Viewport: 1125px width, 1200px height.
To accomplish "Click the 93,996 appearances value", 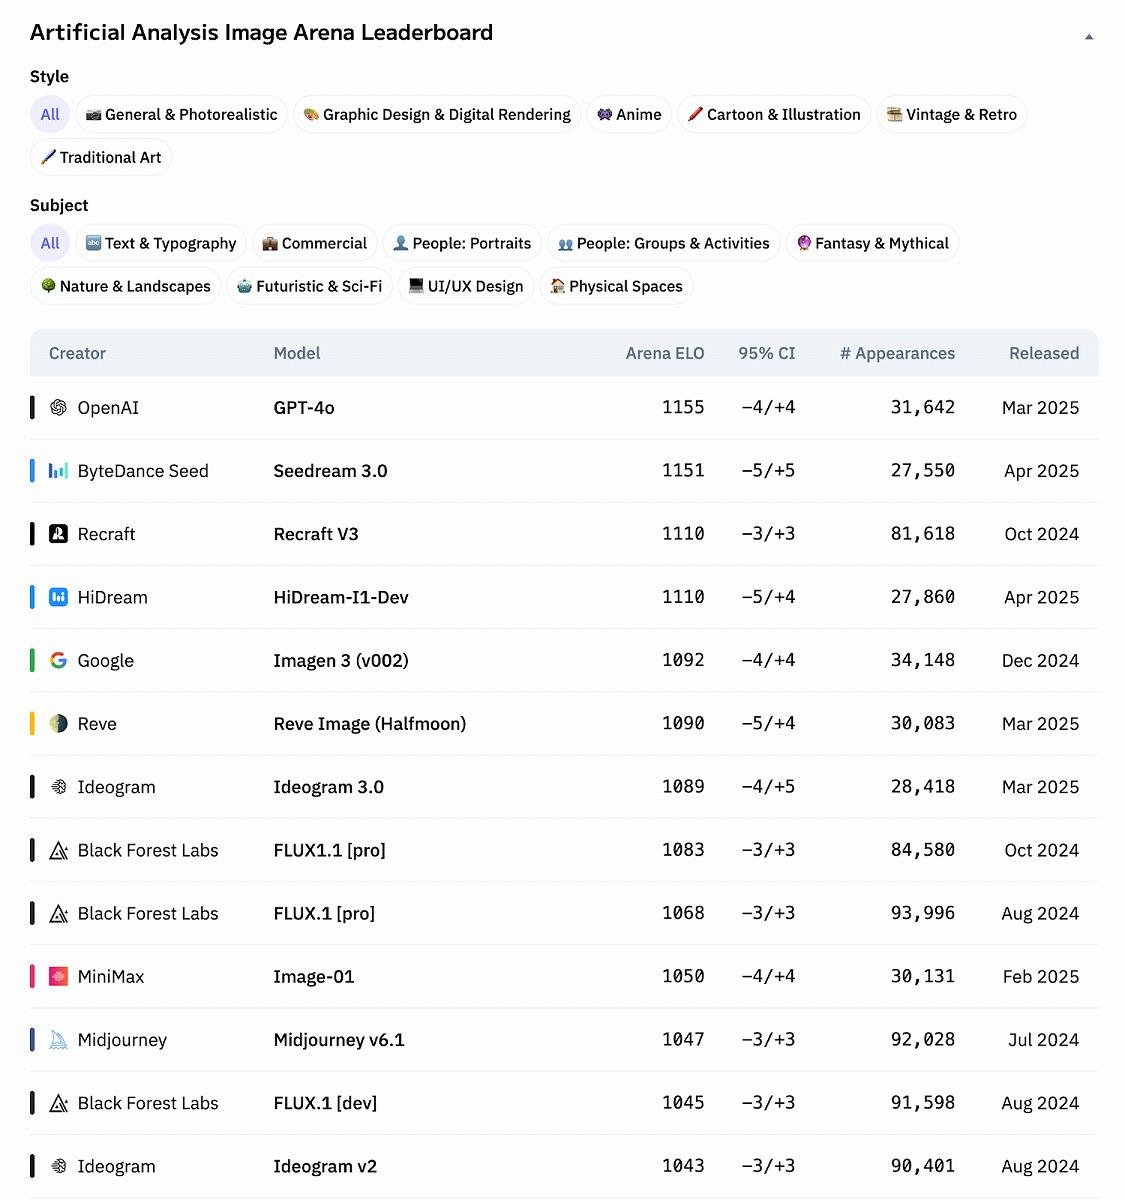I will click(923, 913).
